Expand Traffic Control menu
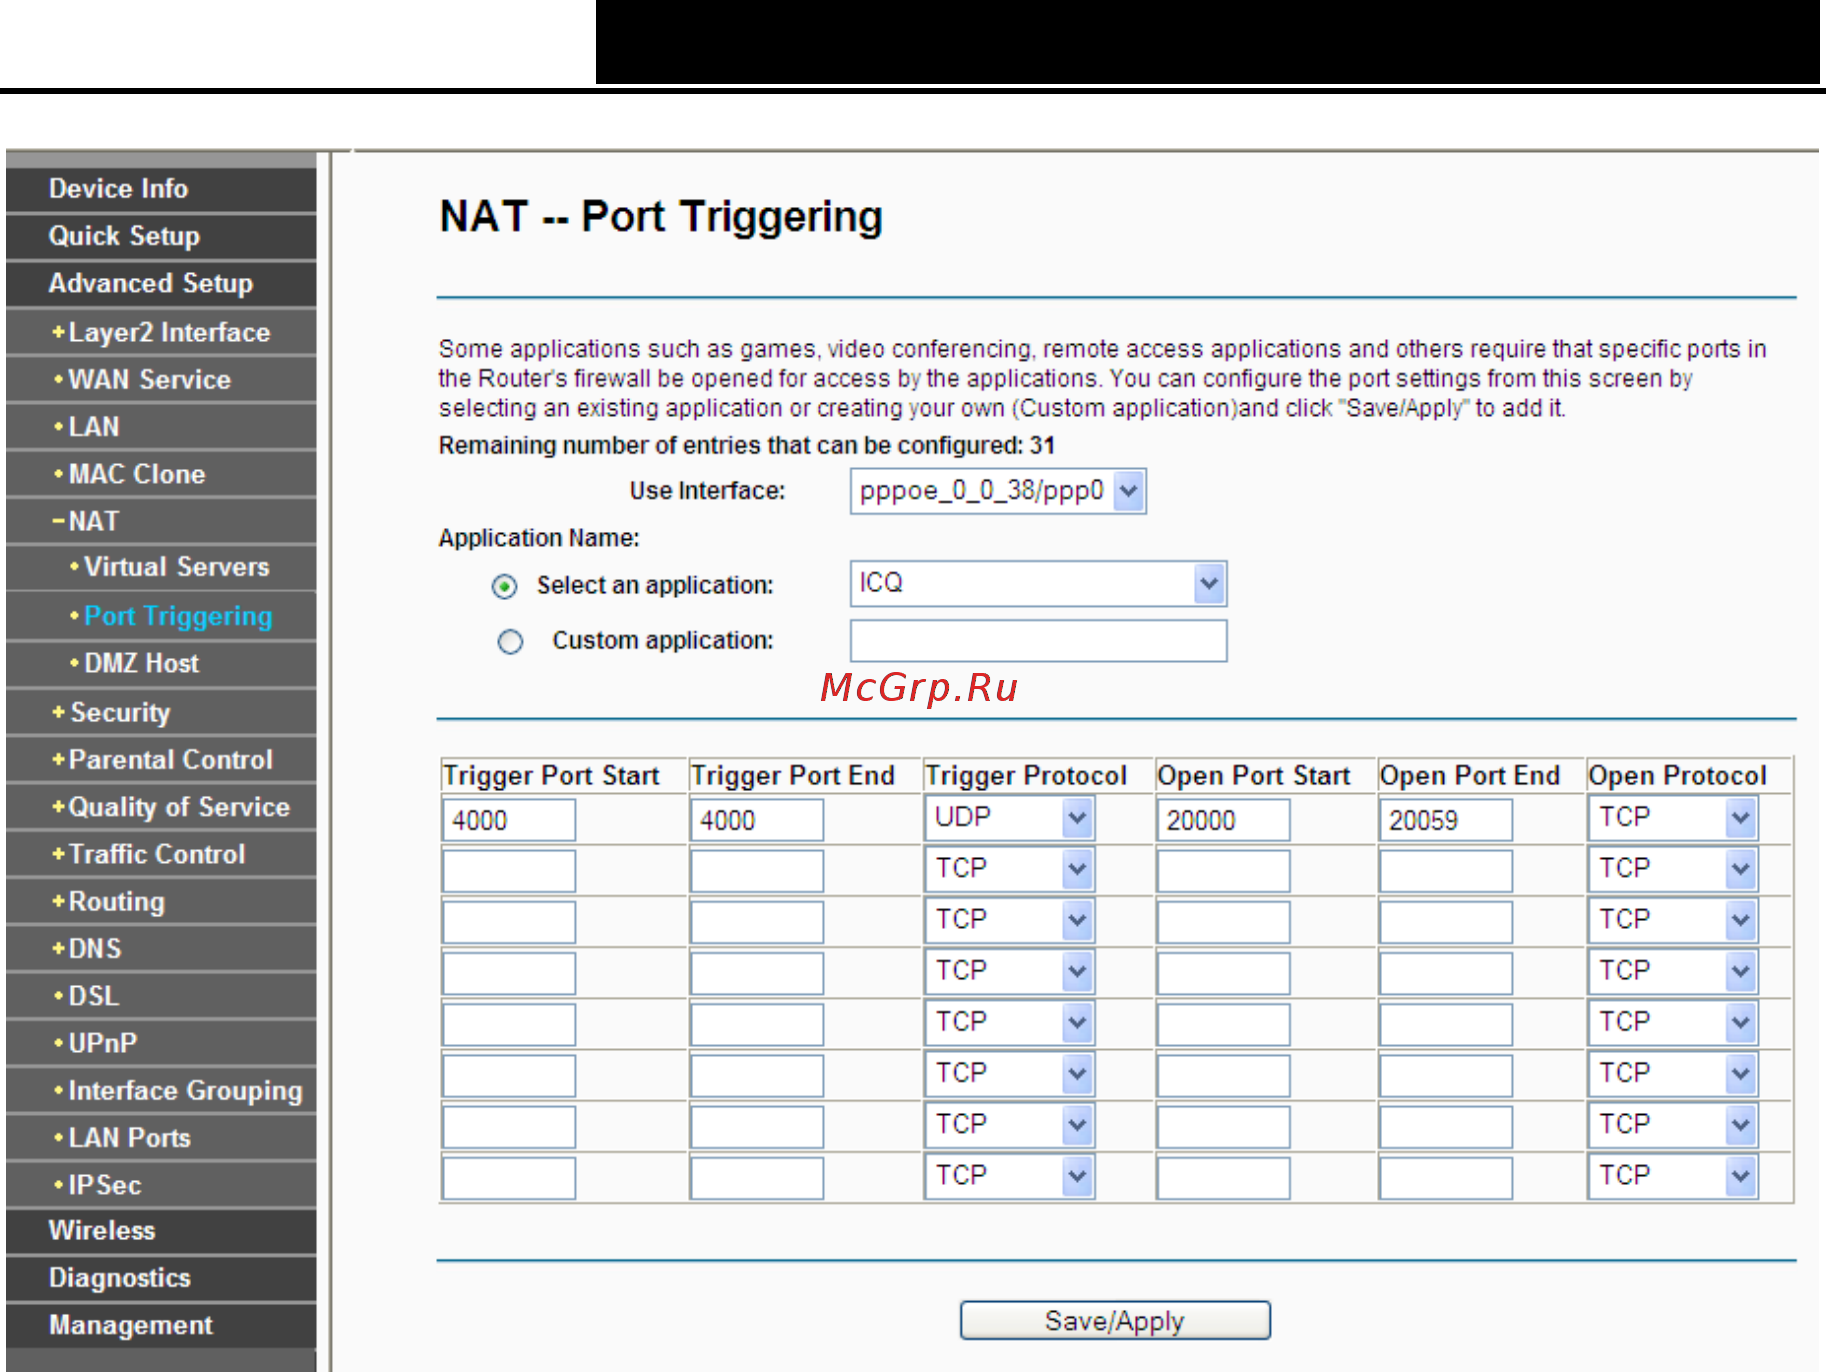Image resolution: width=1826 pixels, height=1372 pixels. point(149,854)
